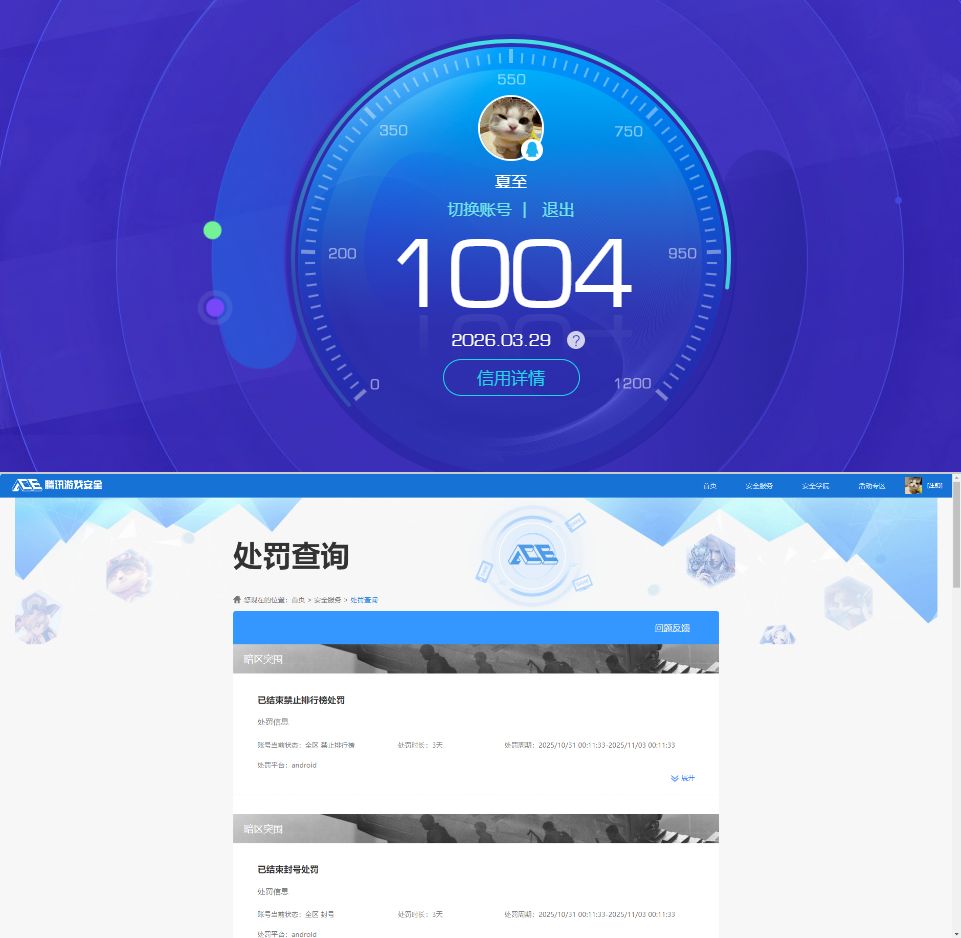The height and width of the screenshot is (938, 961).
Task: Click the 切换账号 link to switch accounts
Action: click(480, 211)
